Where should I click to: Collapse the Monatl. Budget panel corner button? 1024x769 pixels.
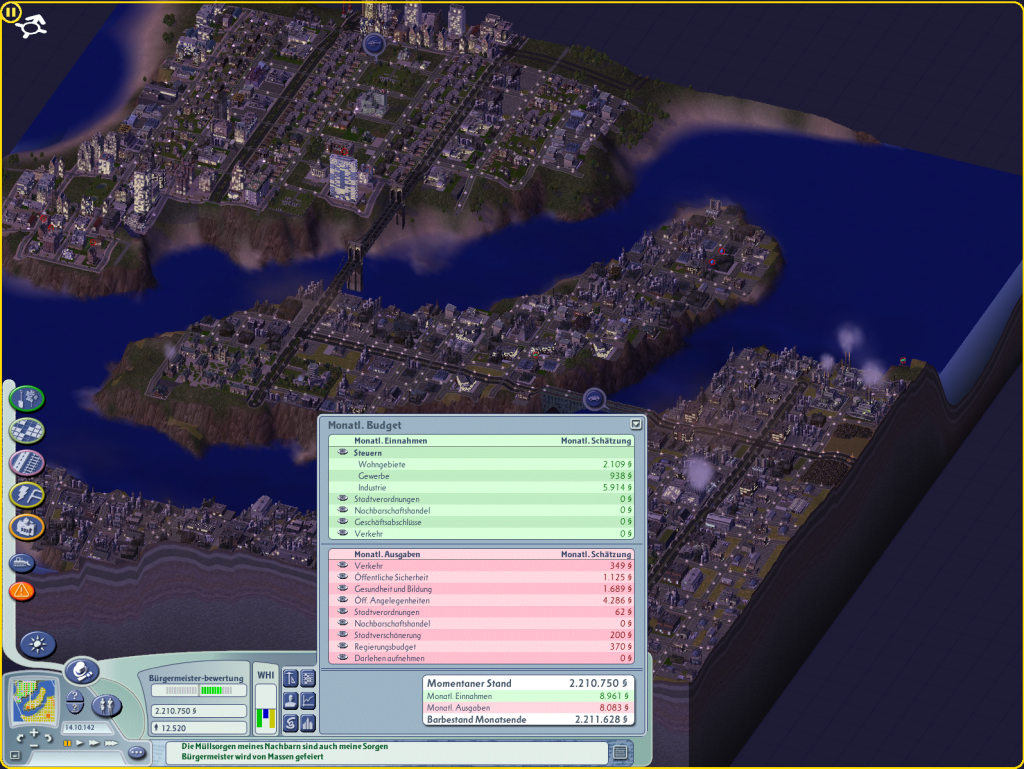(636, 424)
